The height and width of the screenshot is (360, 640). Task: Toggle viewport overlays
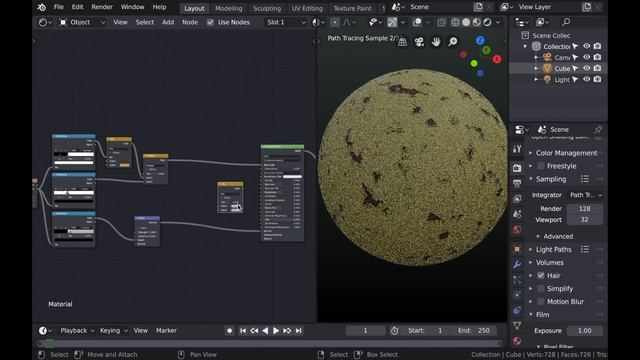[417, 22]
